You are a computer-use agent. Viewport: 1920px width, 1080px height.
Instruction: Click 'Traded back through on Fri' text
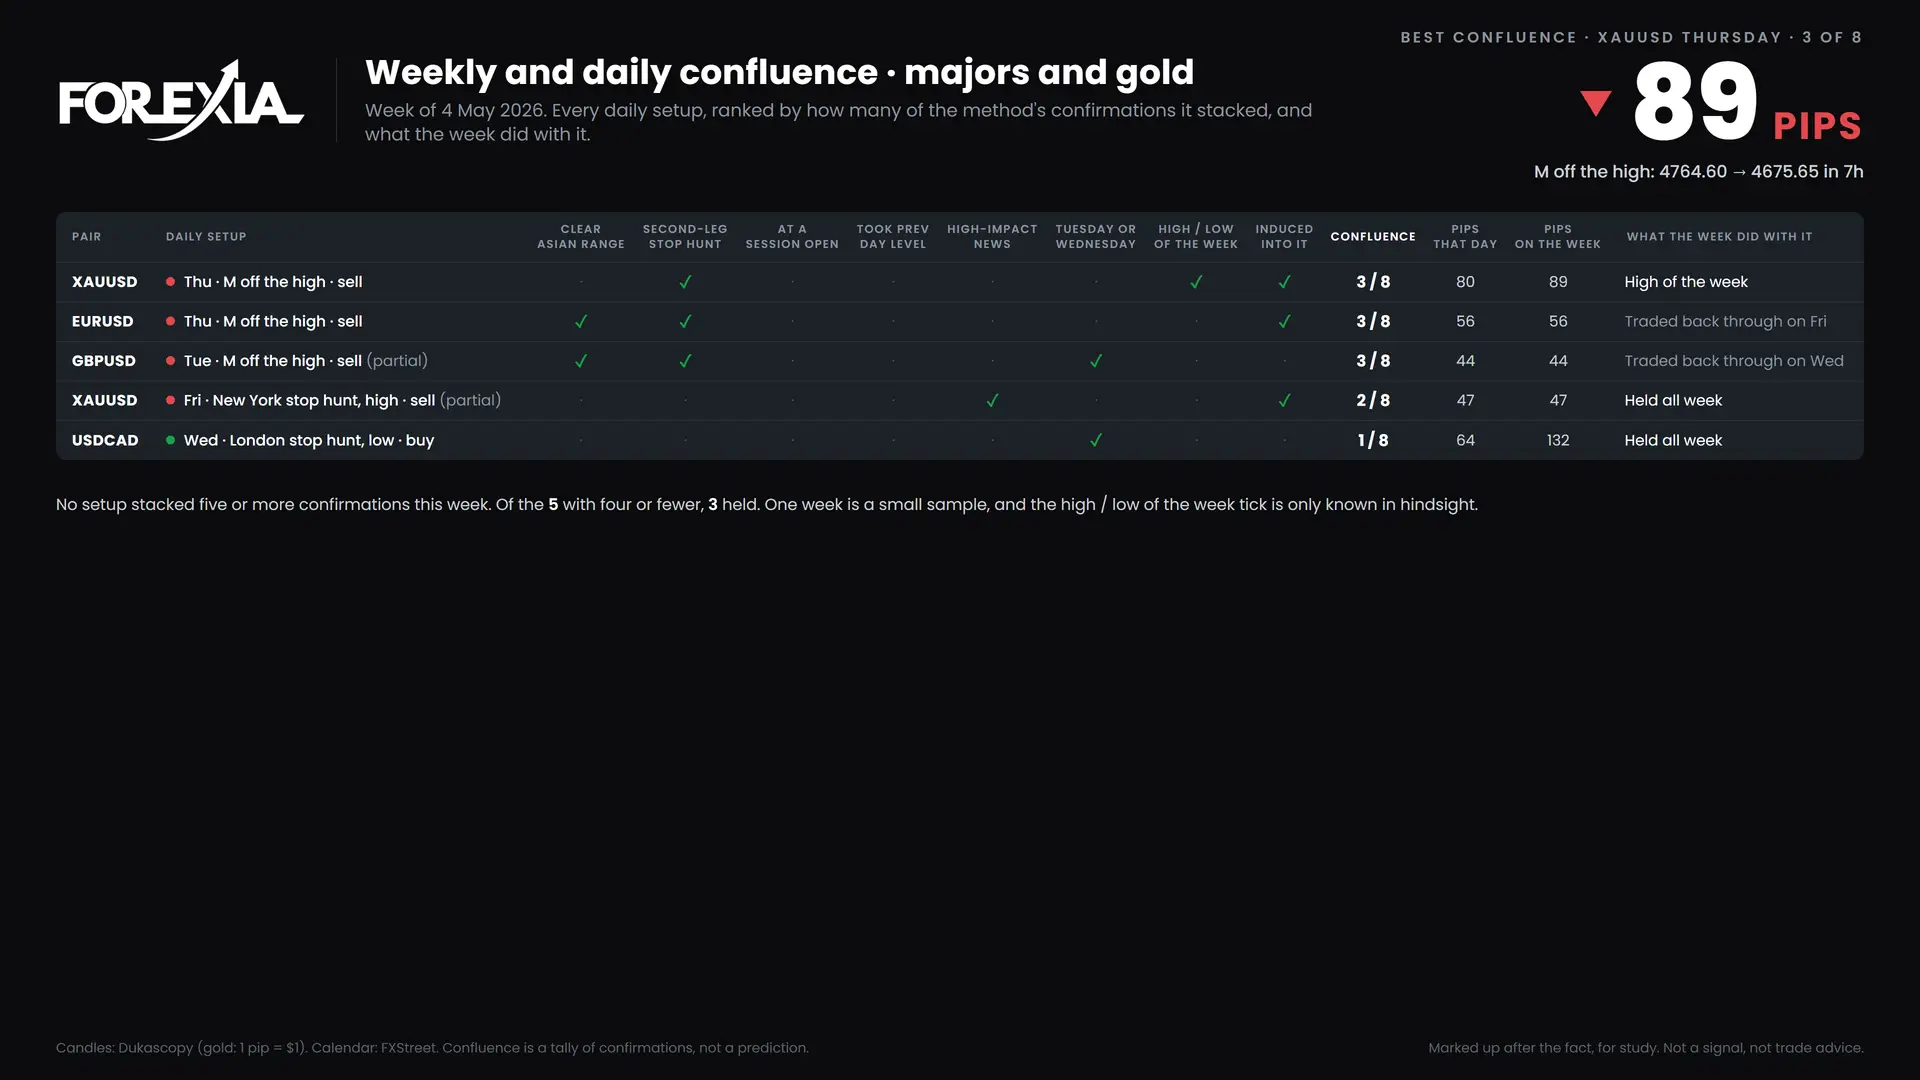1725,321
